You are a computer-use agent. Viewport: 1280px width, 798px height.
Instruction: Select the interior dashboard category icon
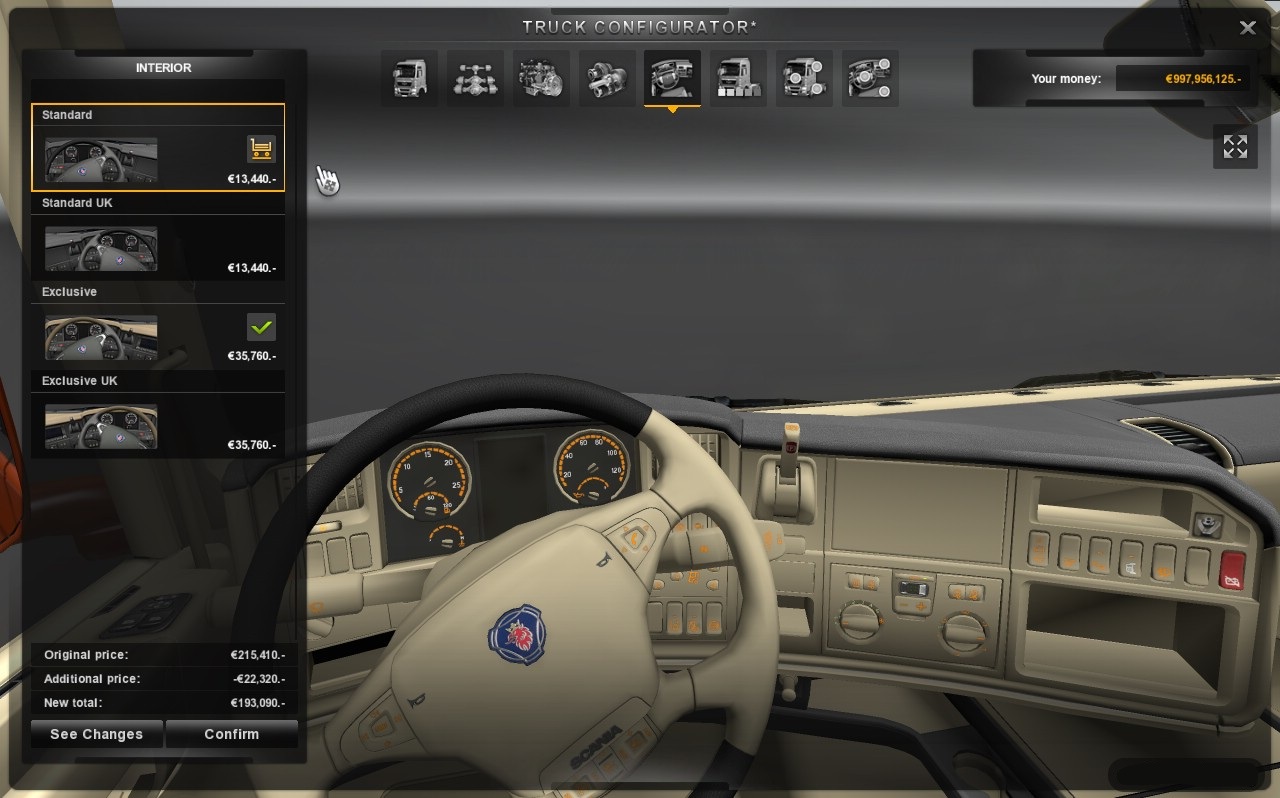(x=672, y=78)
